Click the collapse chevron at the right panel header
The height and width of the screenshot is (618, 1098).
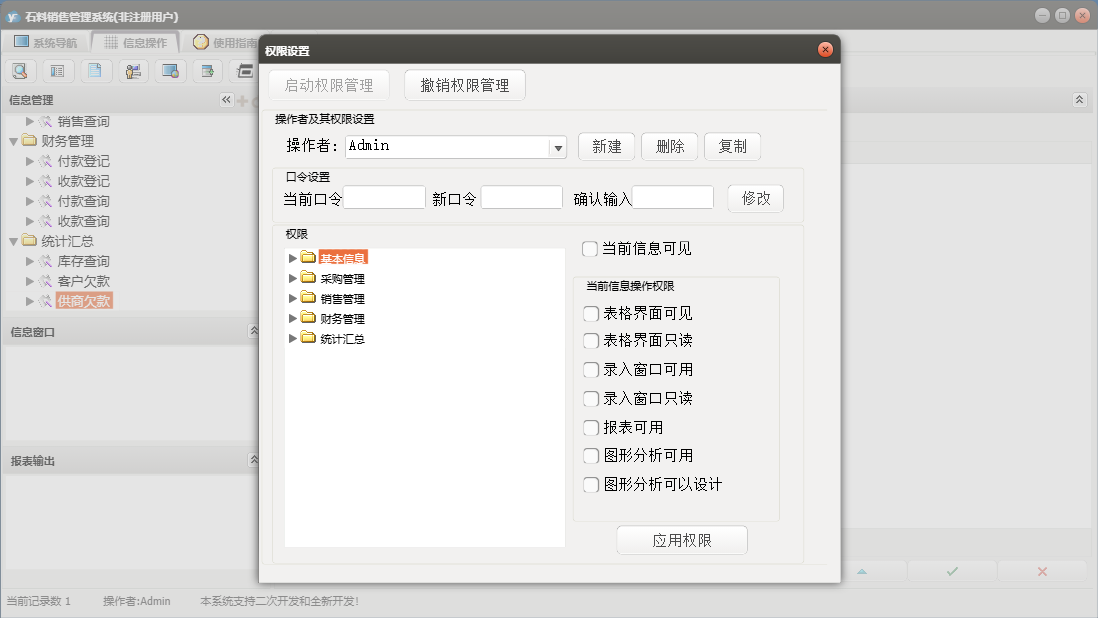1079,100
